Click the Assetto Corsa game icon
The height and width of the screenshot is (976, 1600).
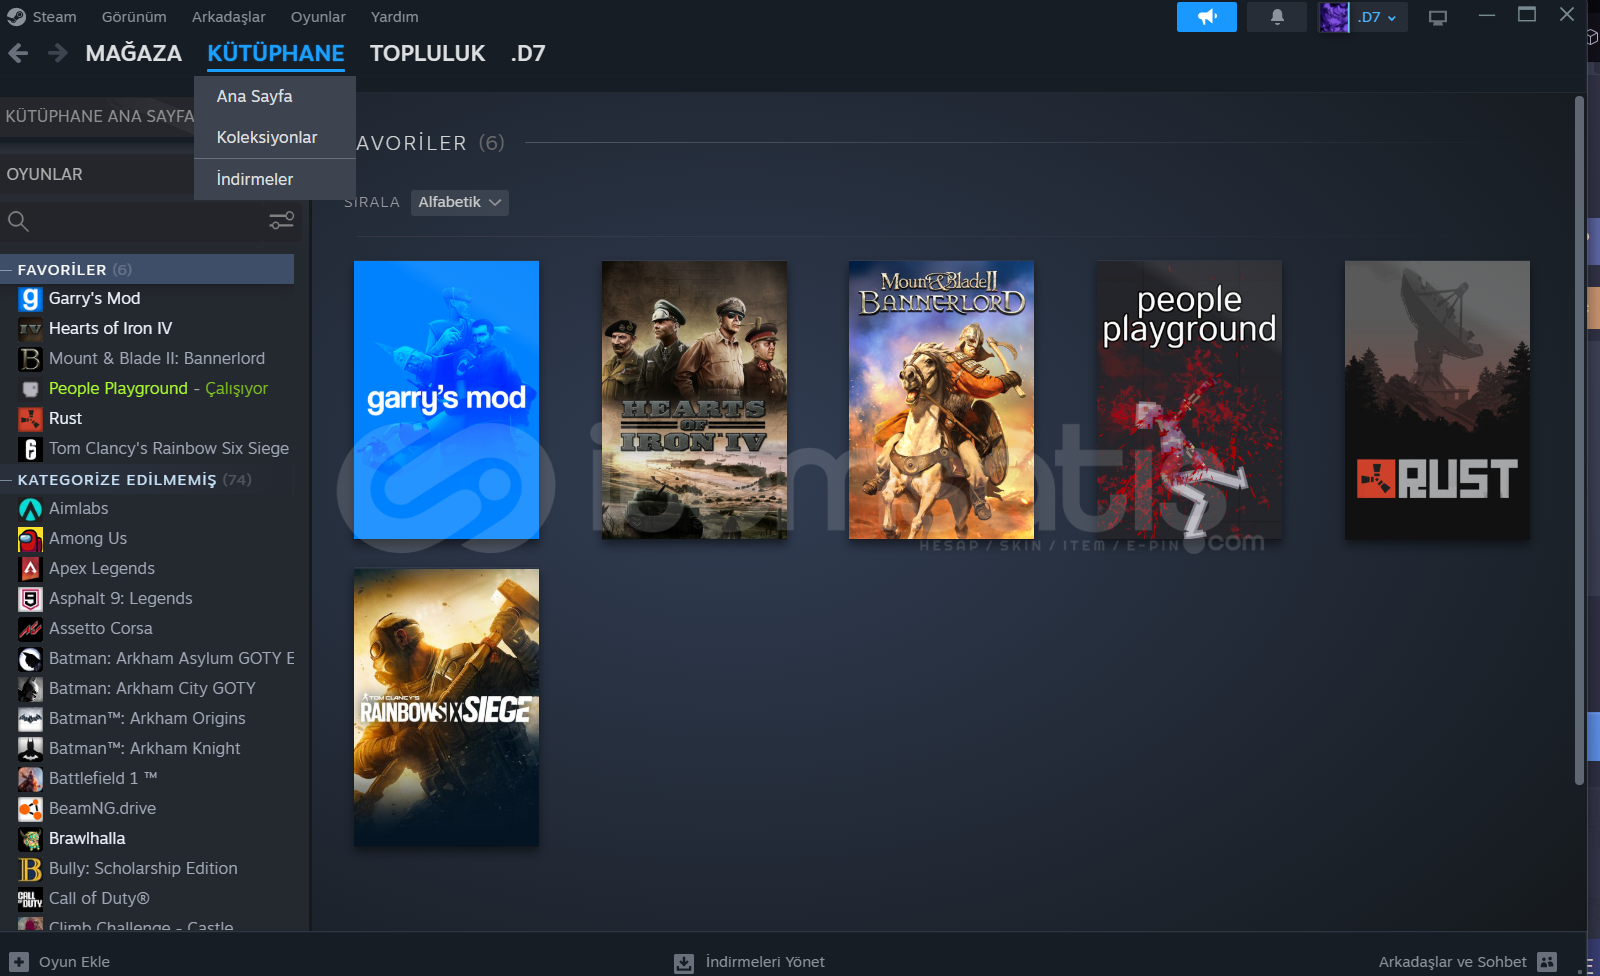pyautogui.click(x=31, y=629)
